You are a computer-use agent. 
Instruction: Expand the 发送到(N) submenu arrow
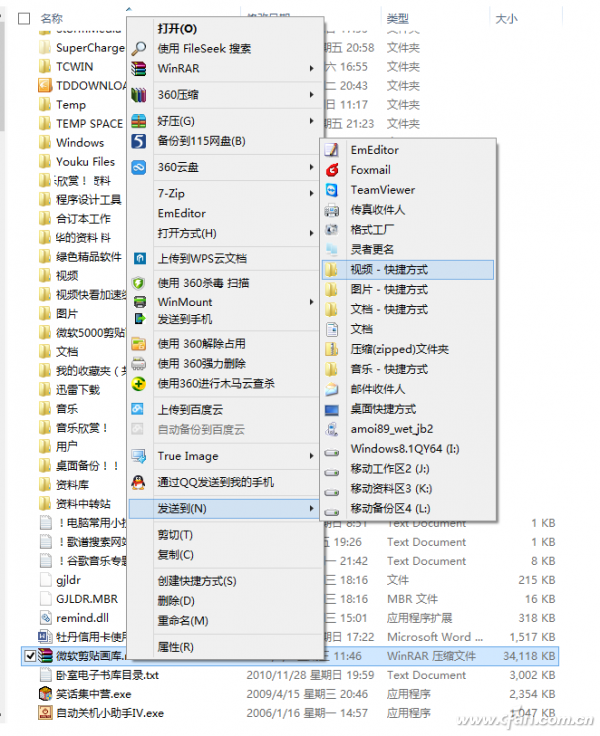pos(311,508)
